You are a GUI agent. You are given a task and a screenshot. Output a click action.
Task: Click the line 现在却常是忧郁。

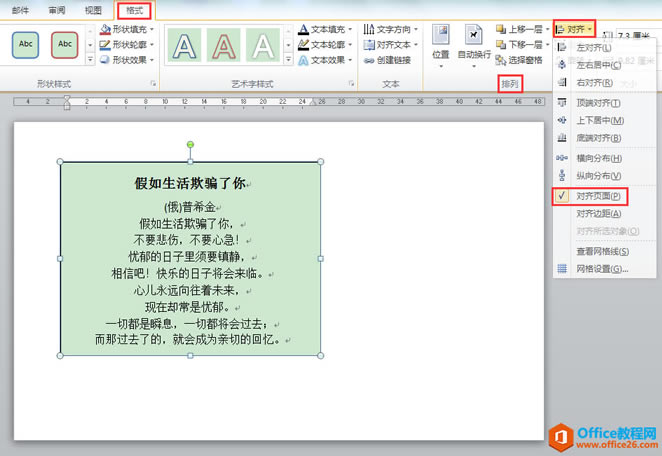pos(190,307)
